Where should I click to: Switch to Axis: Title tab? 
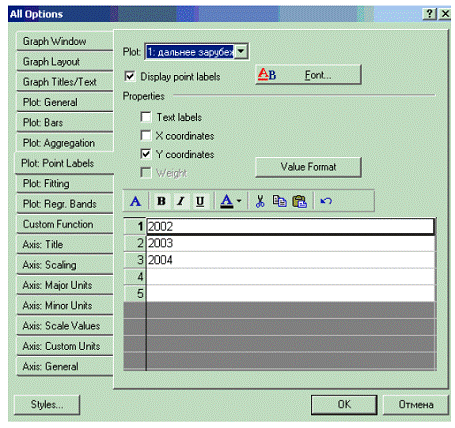[x=65, y=244]
